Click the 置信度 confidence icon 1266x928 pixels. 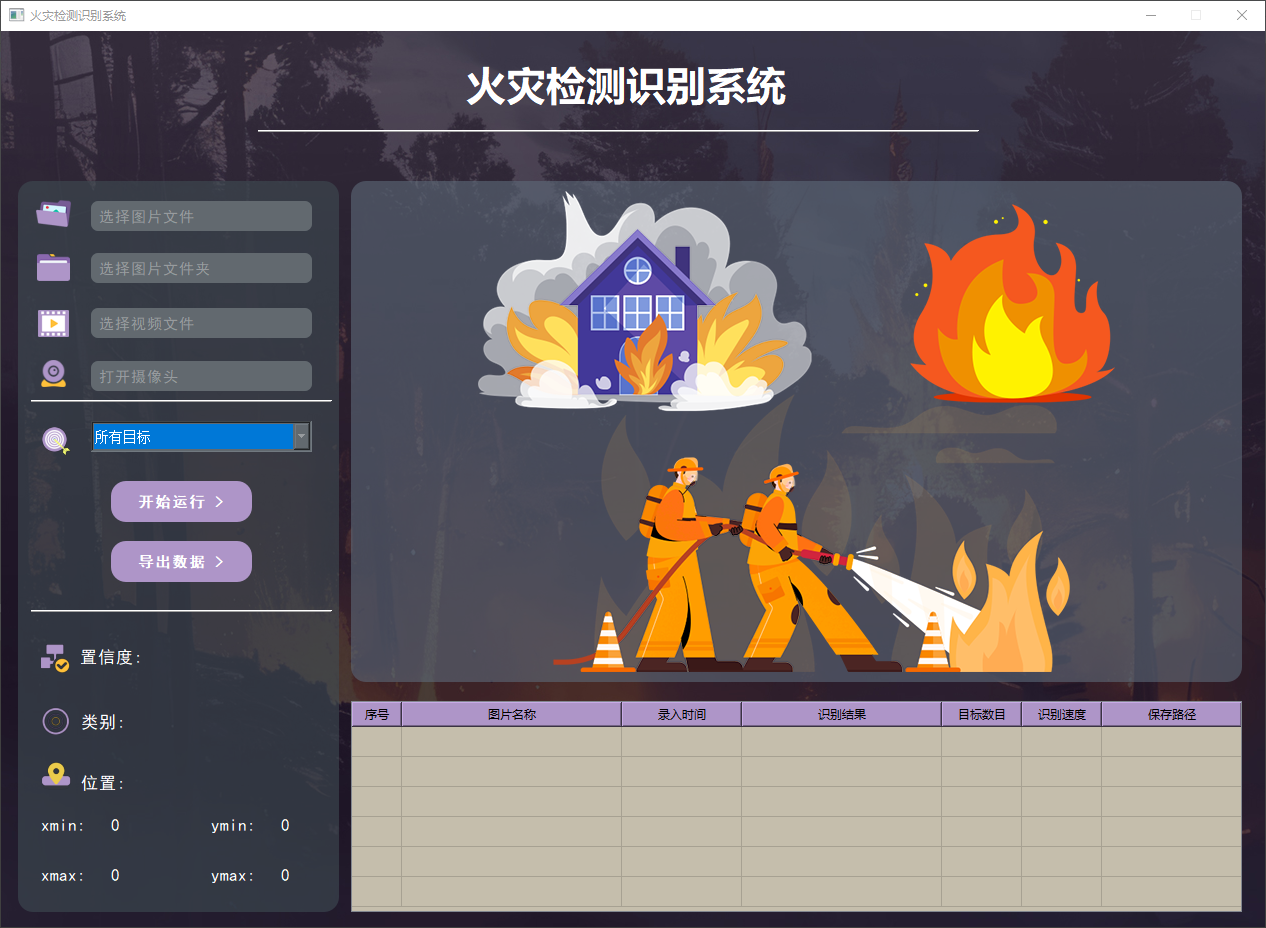55,657
